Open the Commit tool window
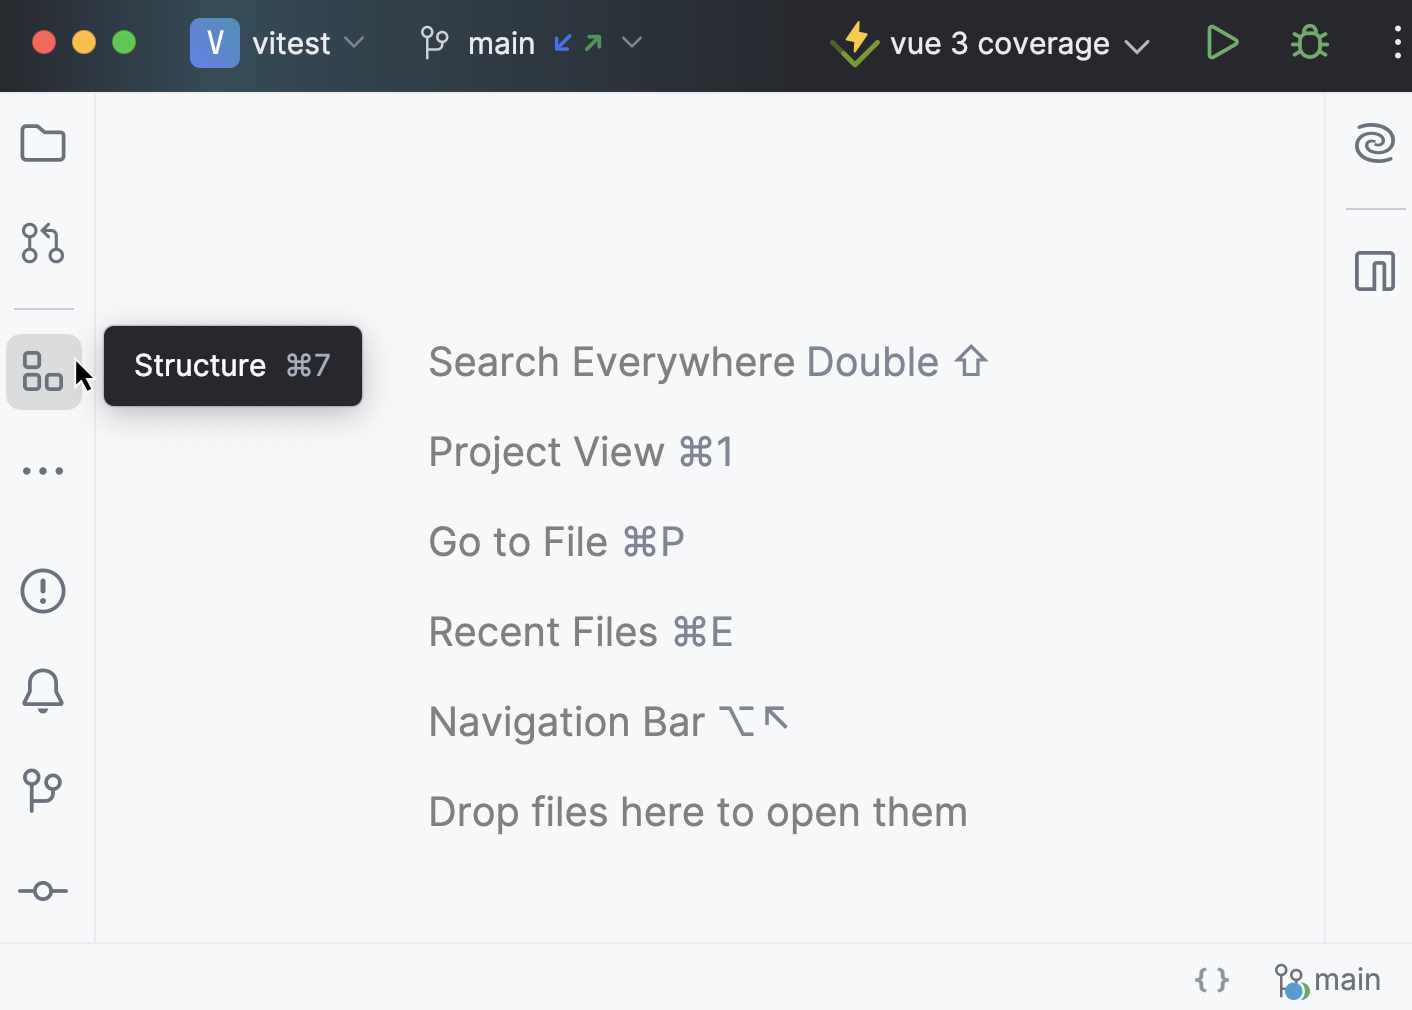Screen dimensions: 1412x1010 43,890
